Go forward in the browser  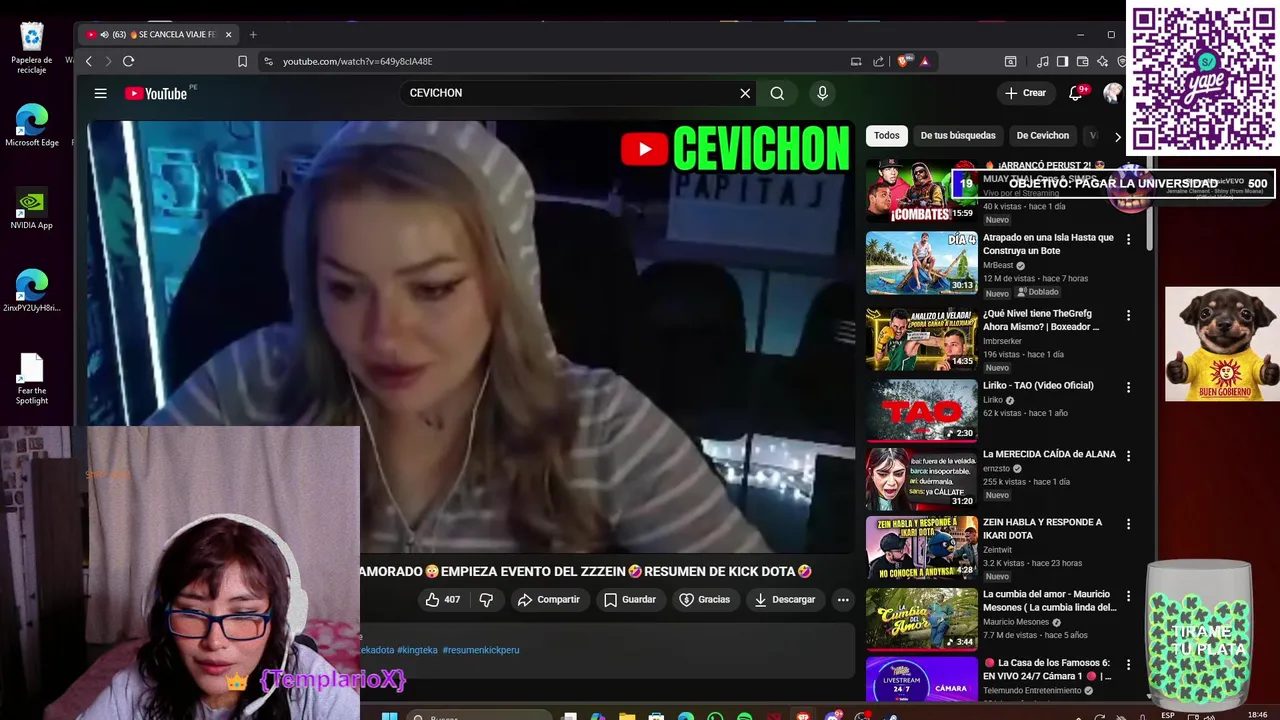click(108, 61)
